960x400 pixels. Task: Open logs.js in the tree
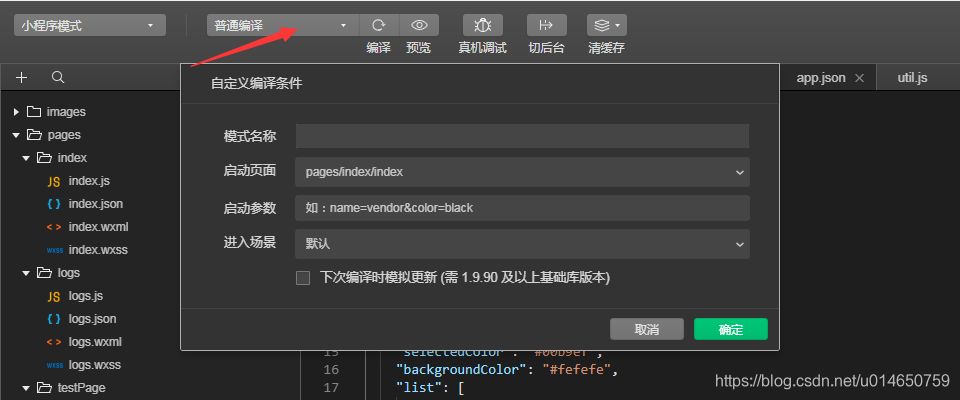[86, 296]
